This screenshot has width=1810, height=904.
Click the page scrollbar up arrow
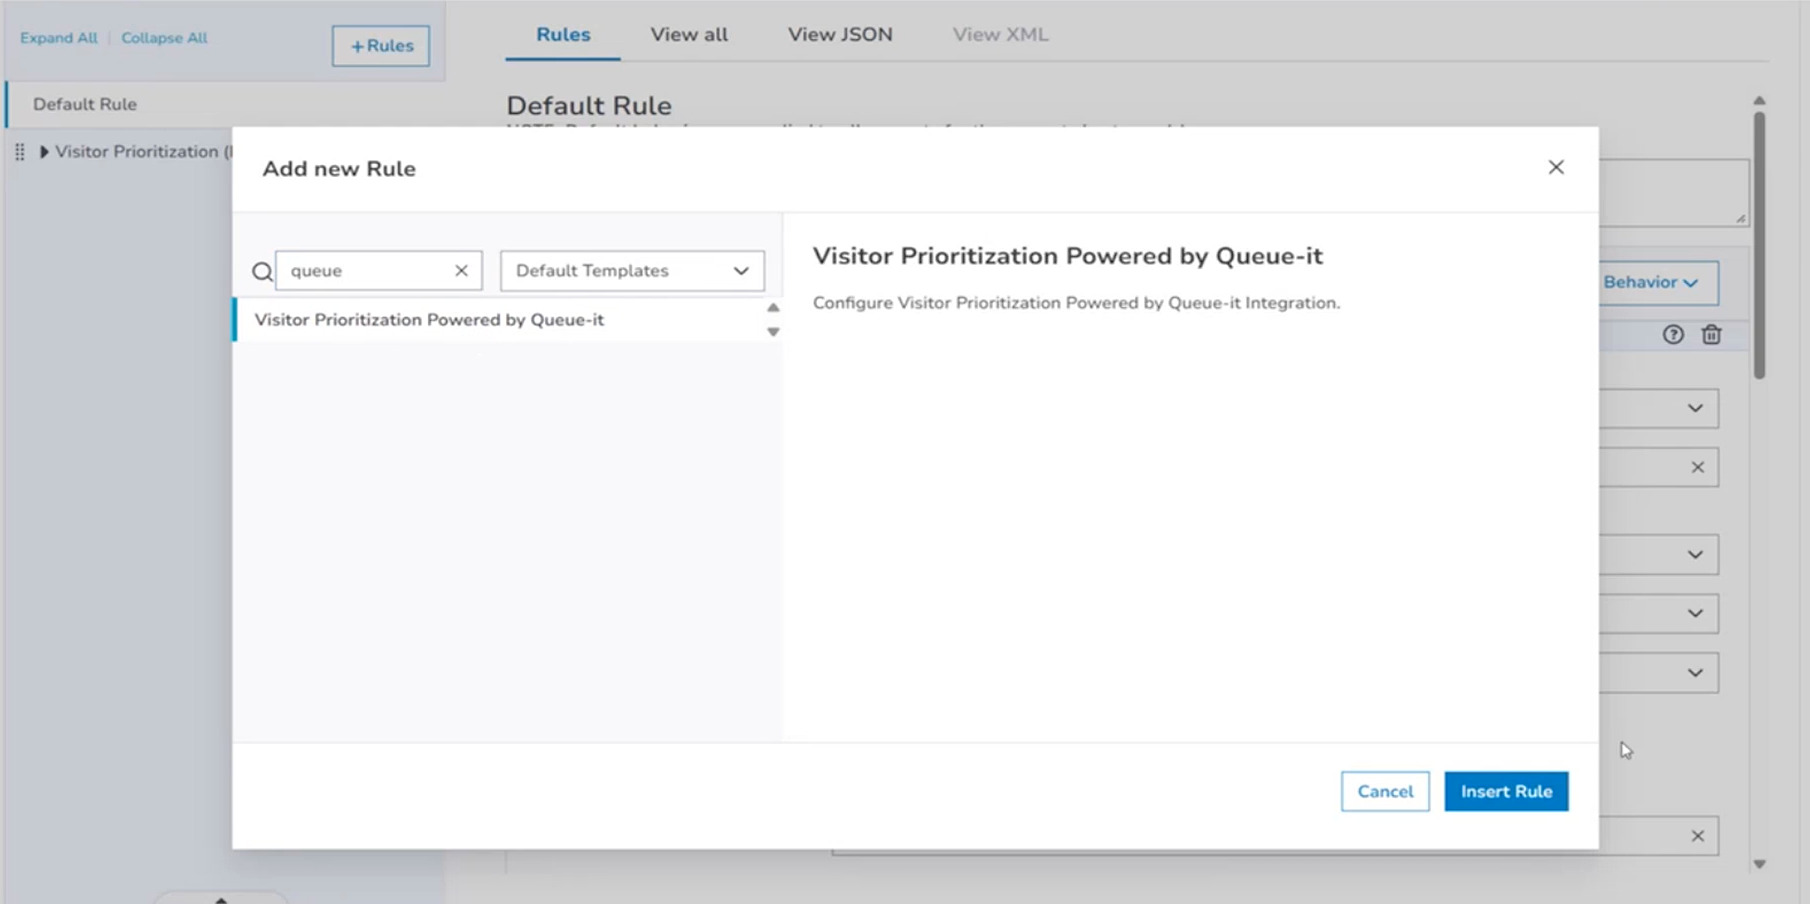click(1759, 101)
